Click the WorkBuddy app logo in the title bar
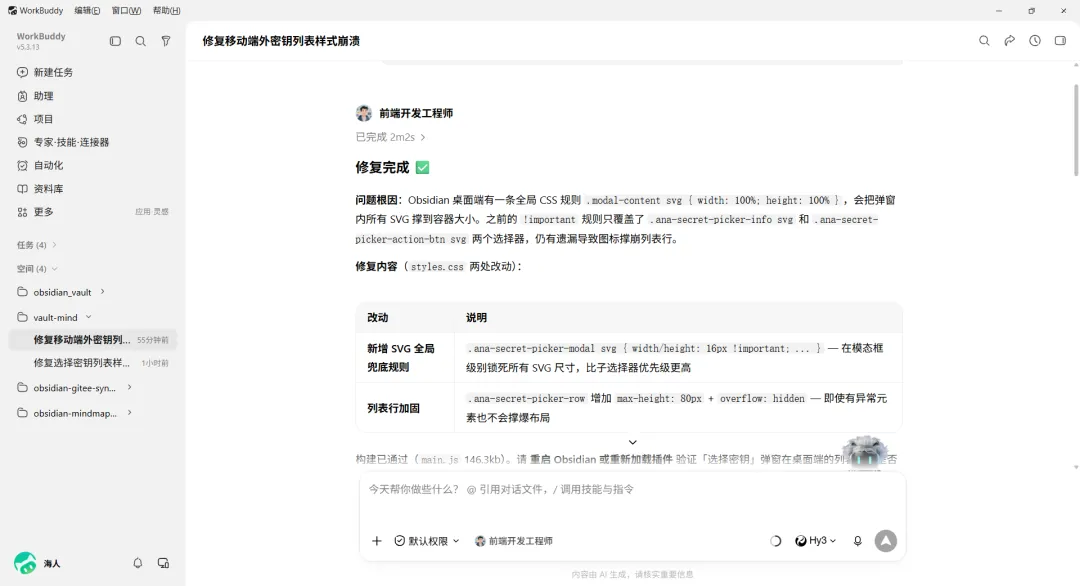 click(x=12, y=10)
